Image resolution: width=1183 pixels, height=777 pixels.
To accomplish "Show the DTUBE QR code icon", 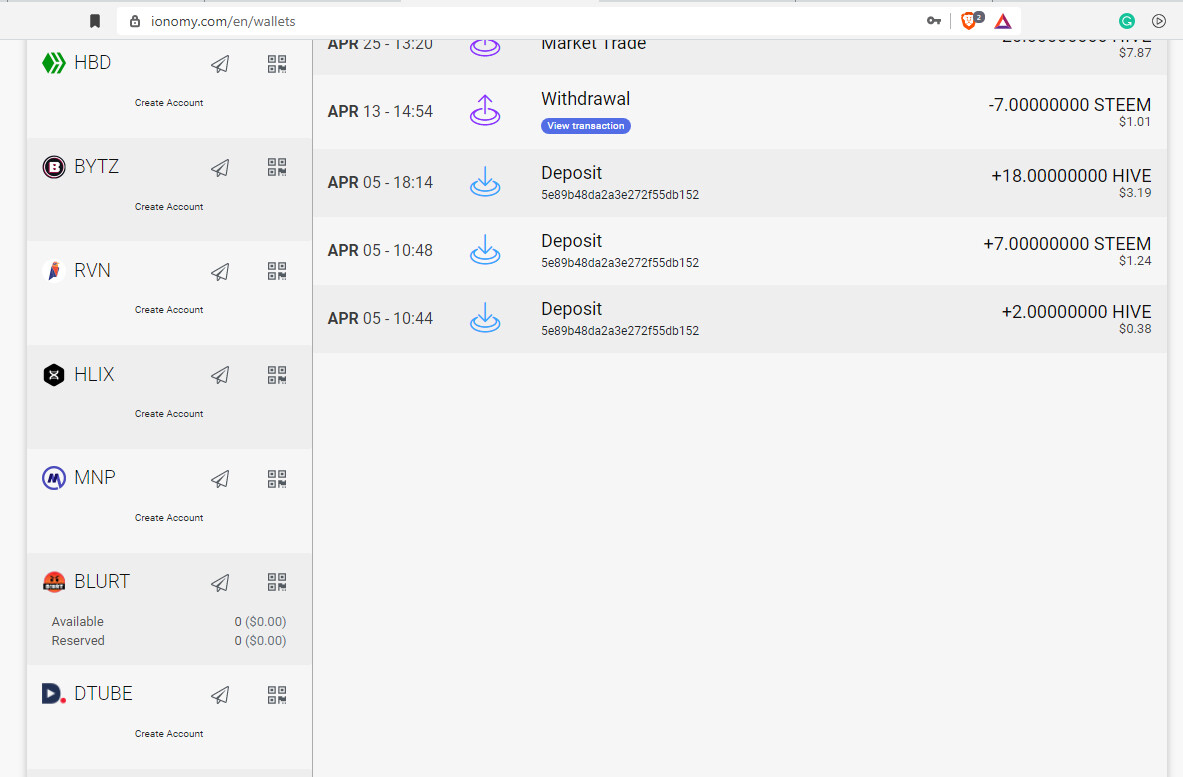I will tap(277, 695).
